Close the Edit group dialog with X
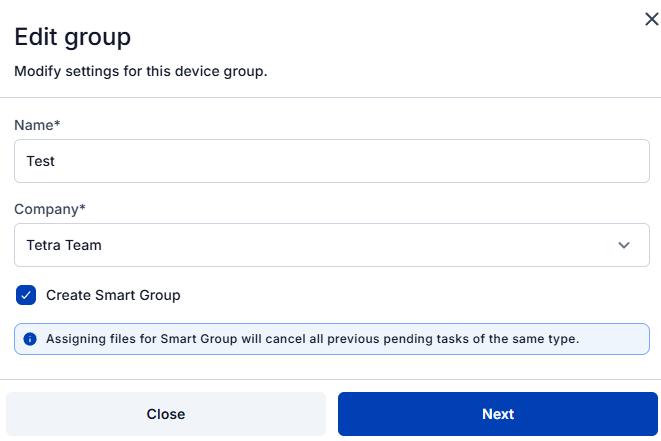The image size is (661, 441). (651, 19)
